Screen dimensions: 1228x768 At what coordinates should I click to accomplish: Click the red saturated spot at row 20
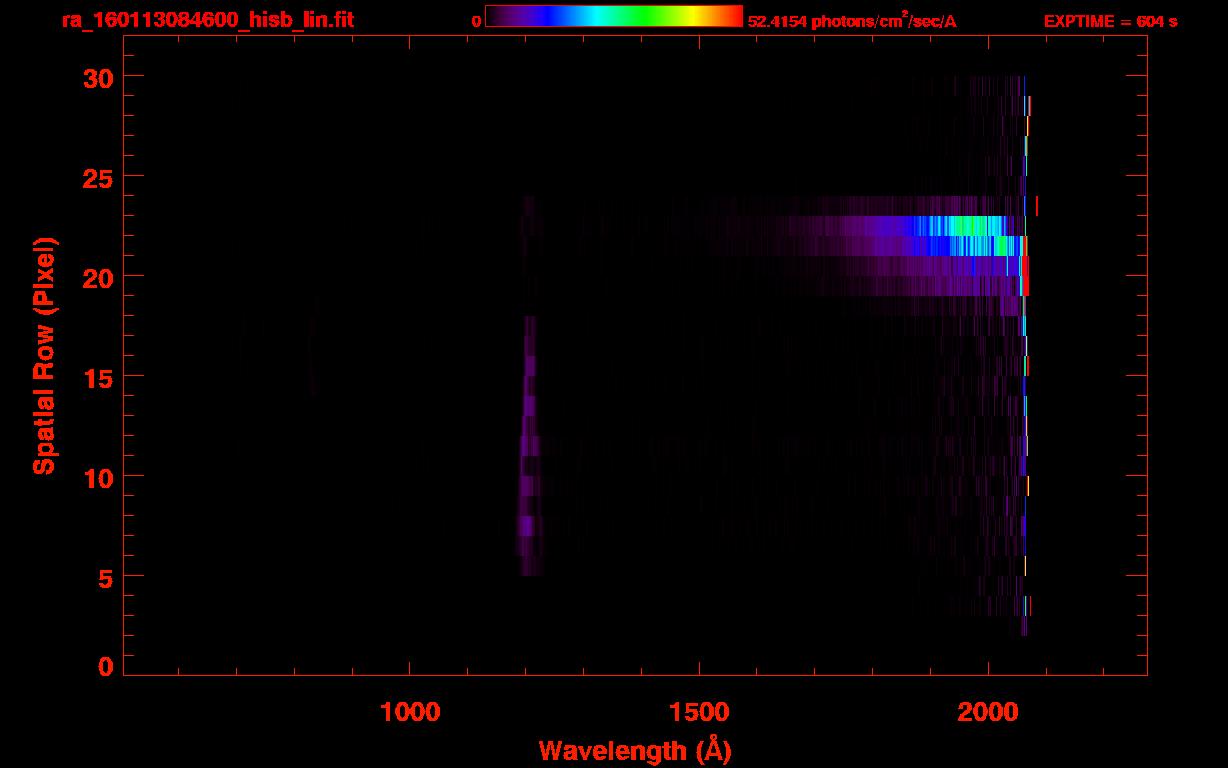point(1024,275)
